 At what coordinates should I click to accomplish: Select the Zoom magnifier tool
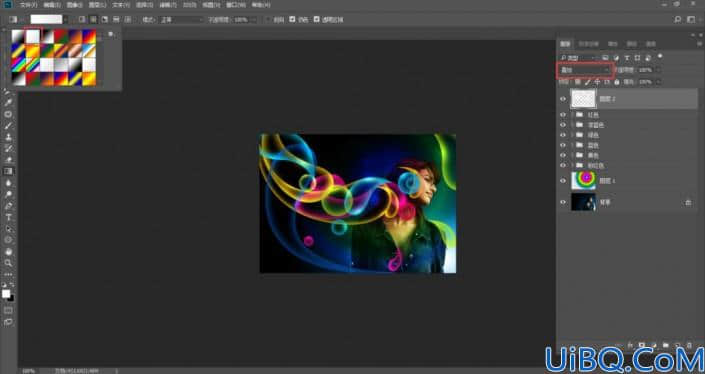pos(8,263)
